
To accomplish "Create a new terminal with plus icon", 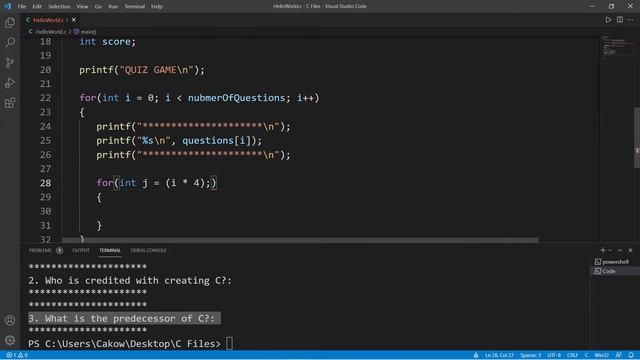I will tap(602, 250).
